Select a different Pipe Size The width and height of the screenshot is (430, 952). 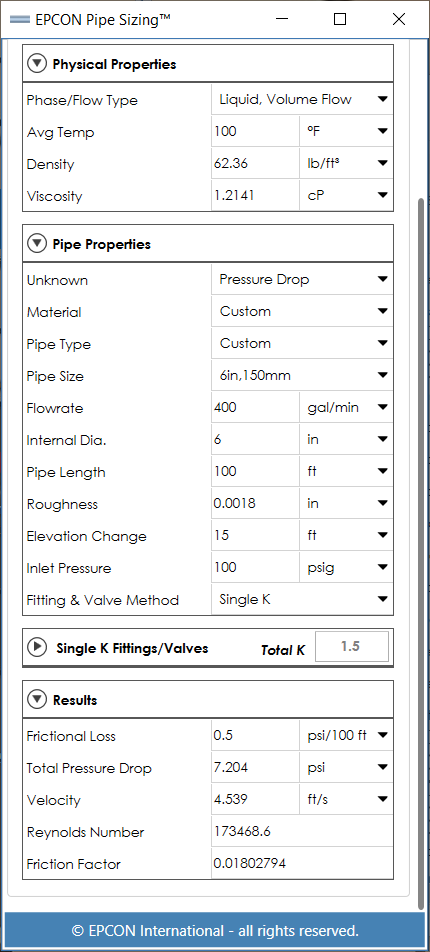302,376
